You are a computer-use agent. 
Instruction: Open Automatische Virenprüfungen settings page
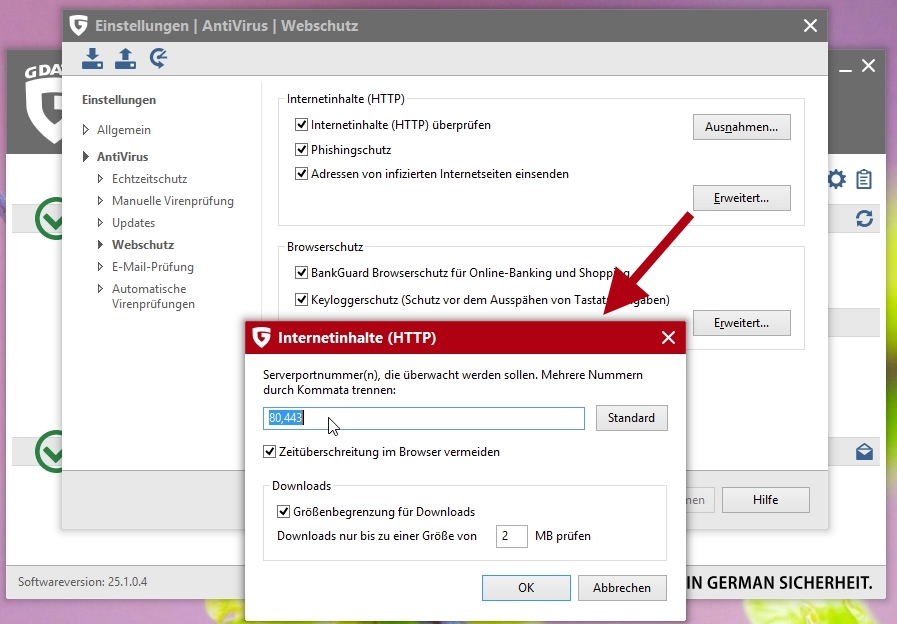click(x=153, y=296)
